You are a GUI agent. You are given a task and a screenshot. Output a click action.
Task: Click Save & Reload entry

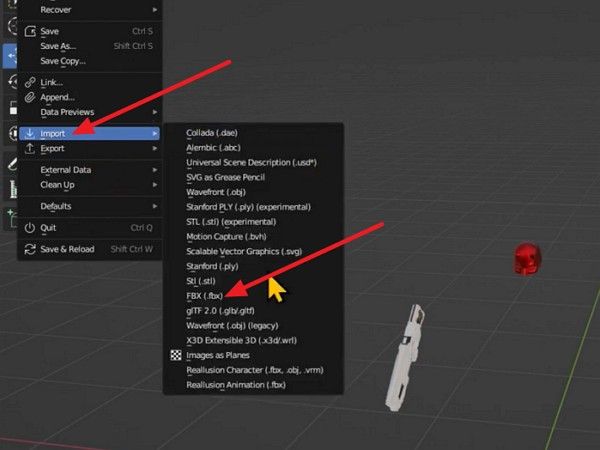coord(90,249)
